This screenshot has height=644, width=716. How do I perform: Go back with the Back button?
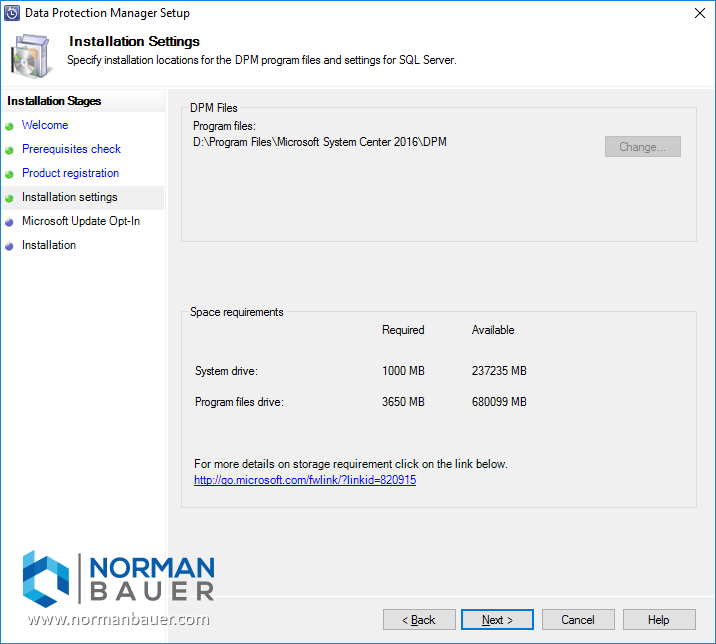[419, 619]
